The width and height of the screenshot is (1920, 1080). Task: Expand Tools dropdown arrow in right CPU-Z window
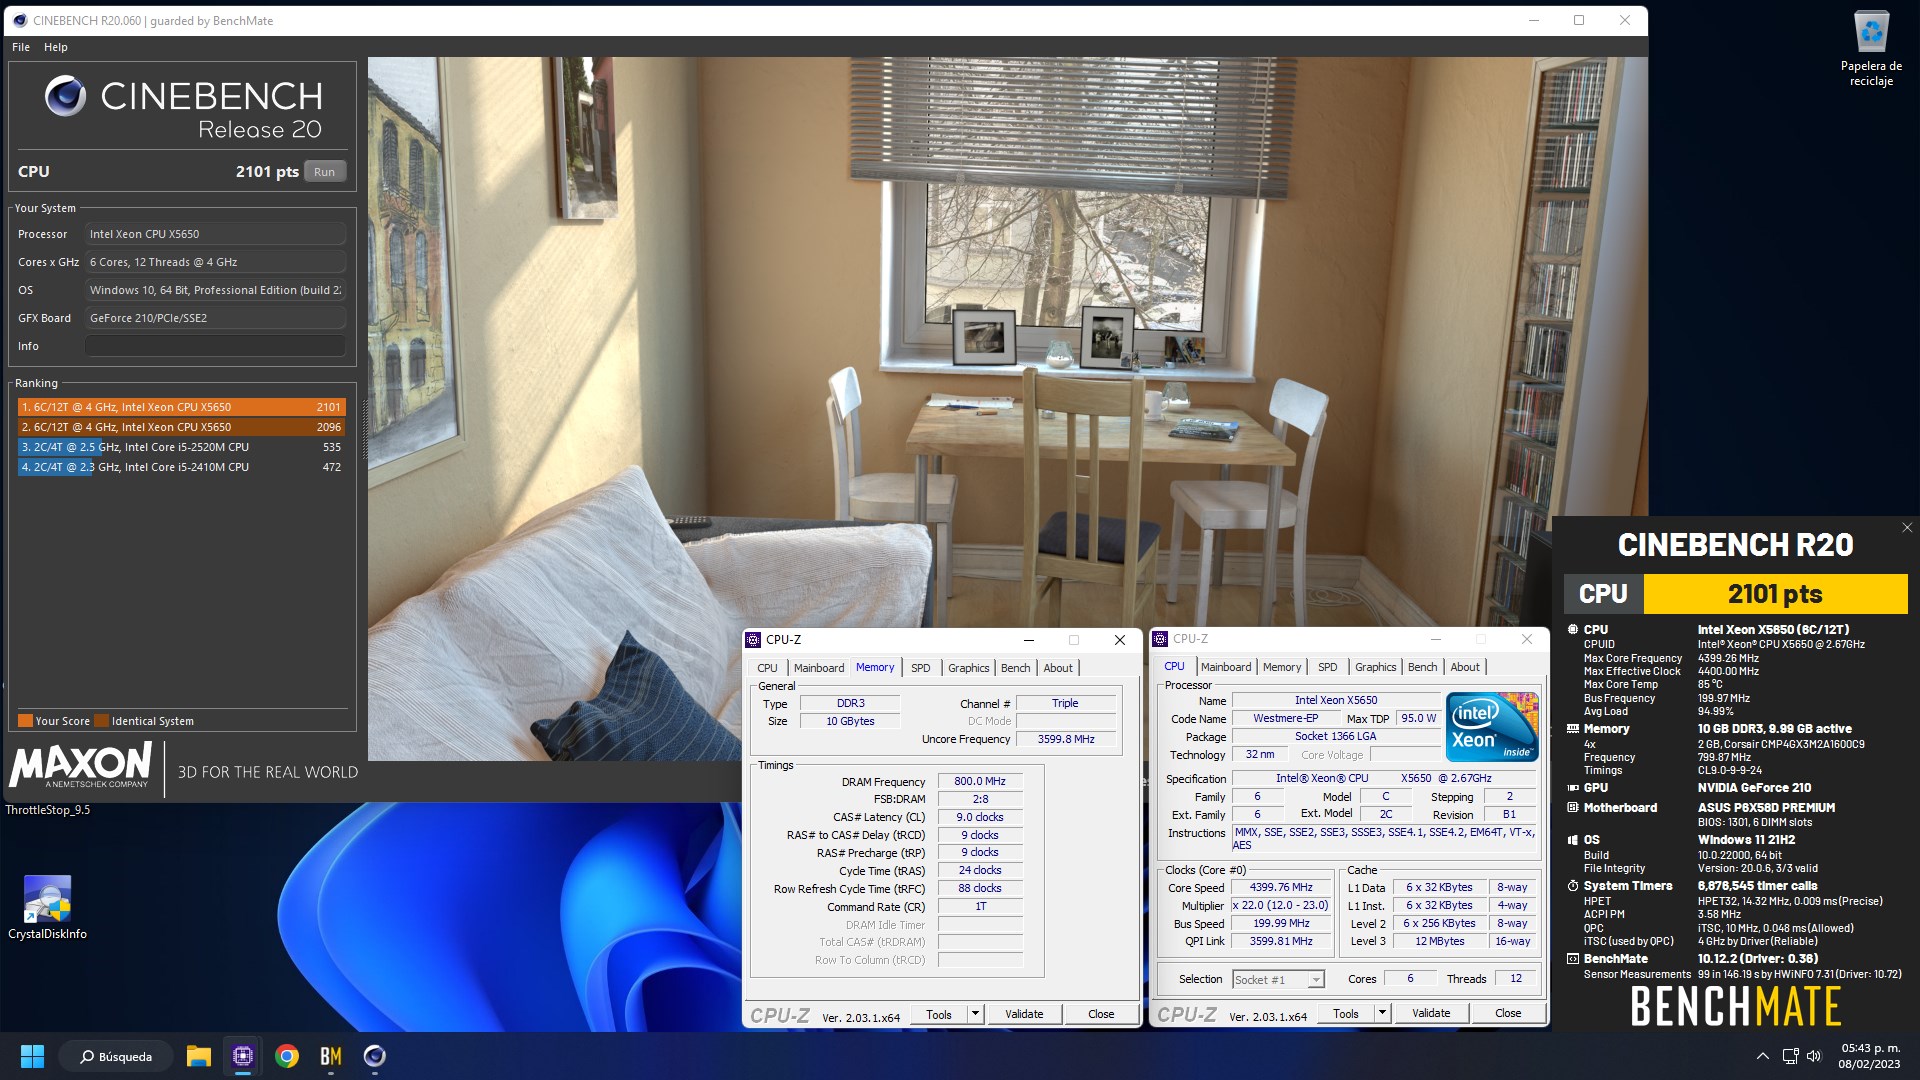click(x=1382, y=1013)
